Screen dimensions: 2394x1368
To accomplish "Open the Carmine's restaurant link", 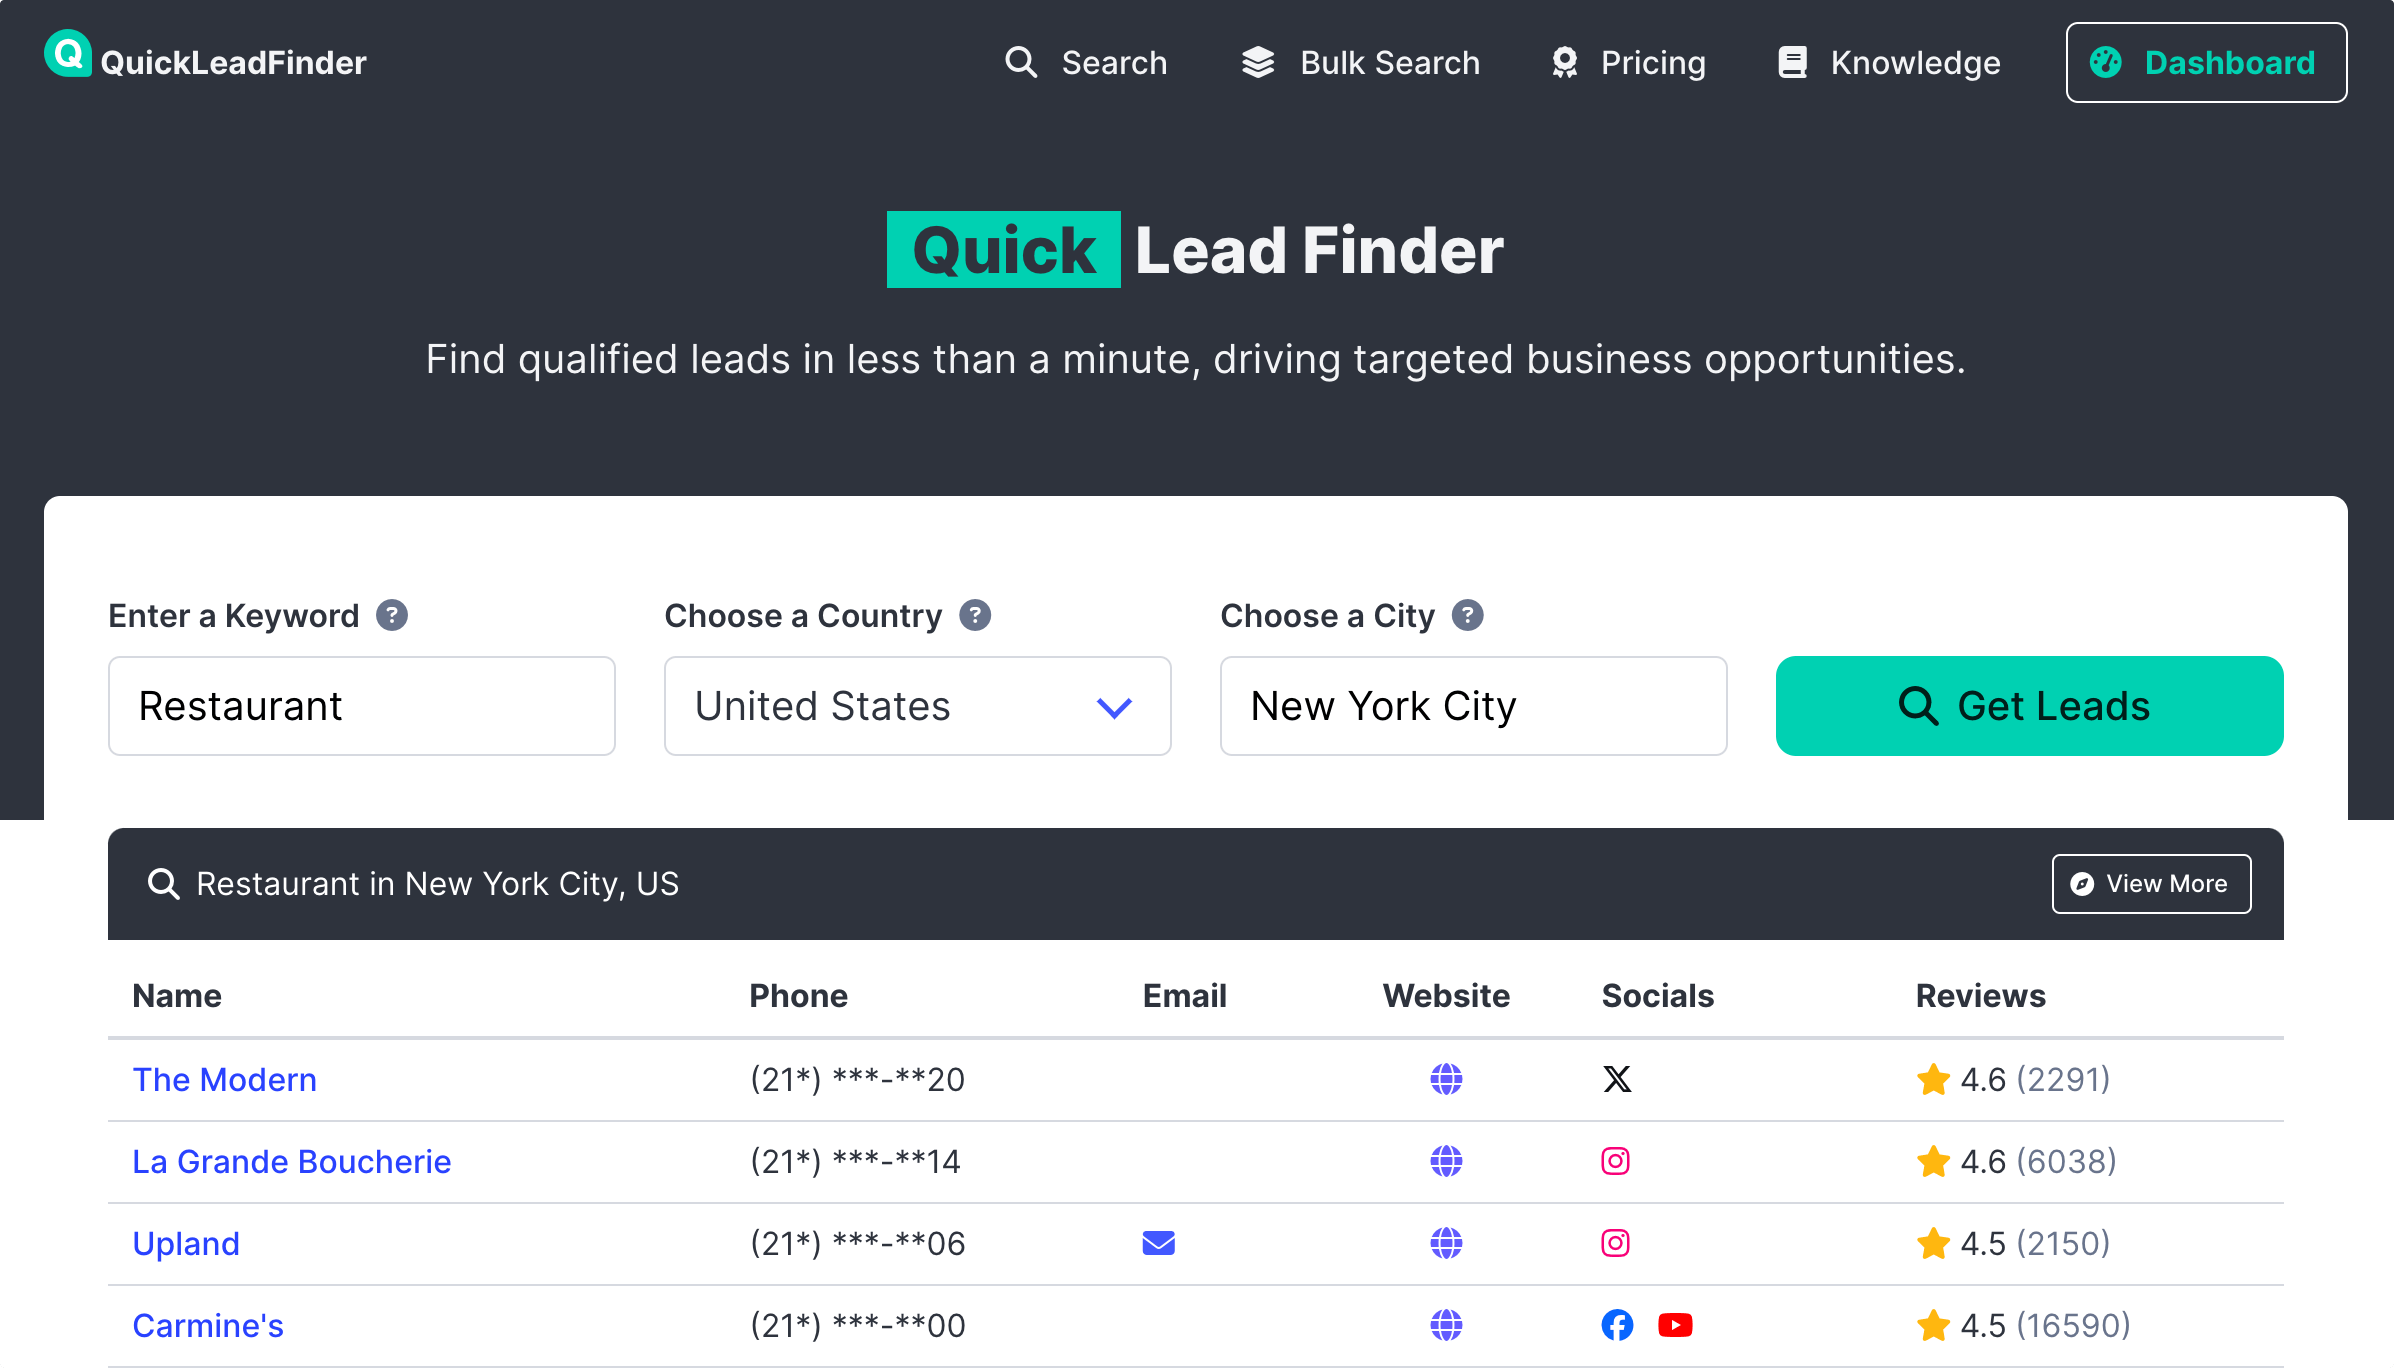I will pos(208,1325).
